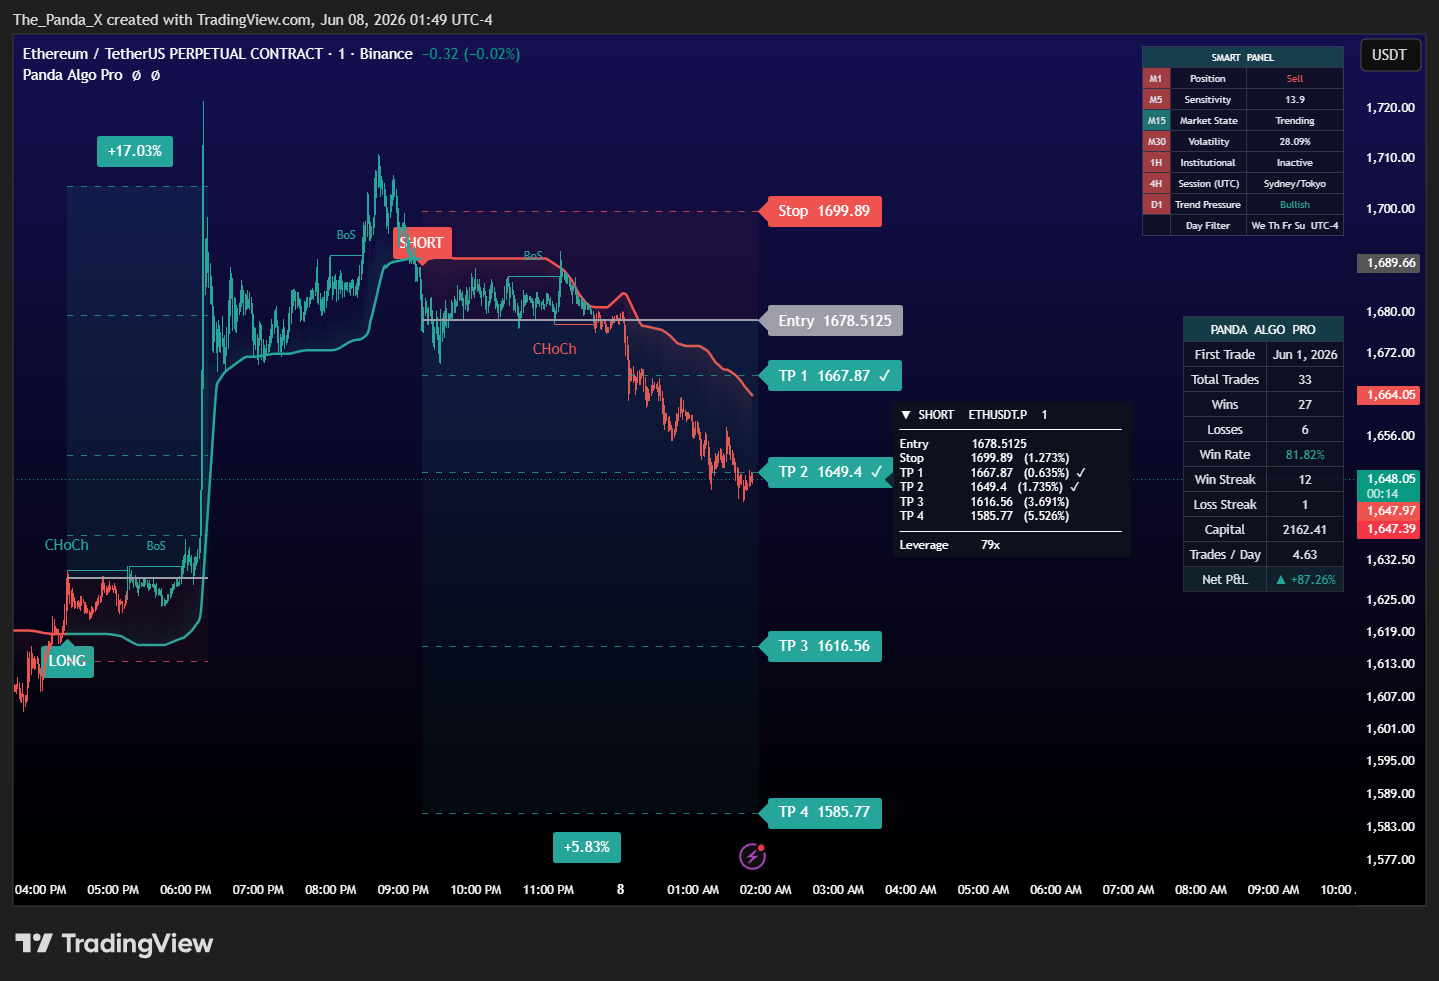Select the 4H timeframe cell
Viewport: 1439px width, 981px height.
pos(1156,183)
